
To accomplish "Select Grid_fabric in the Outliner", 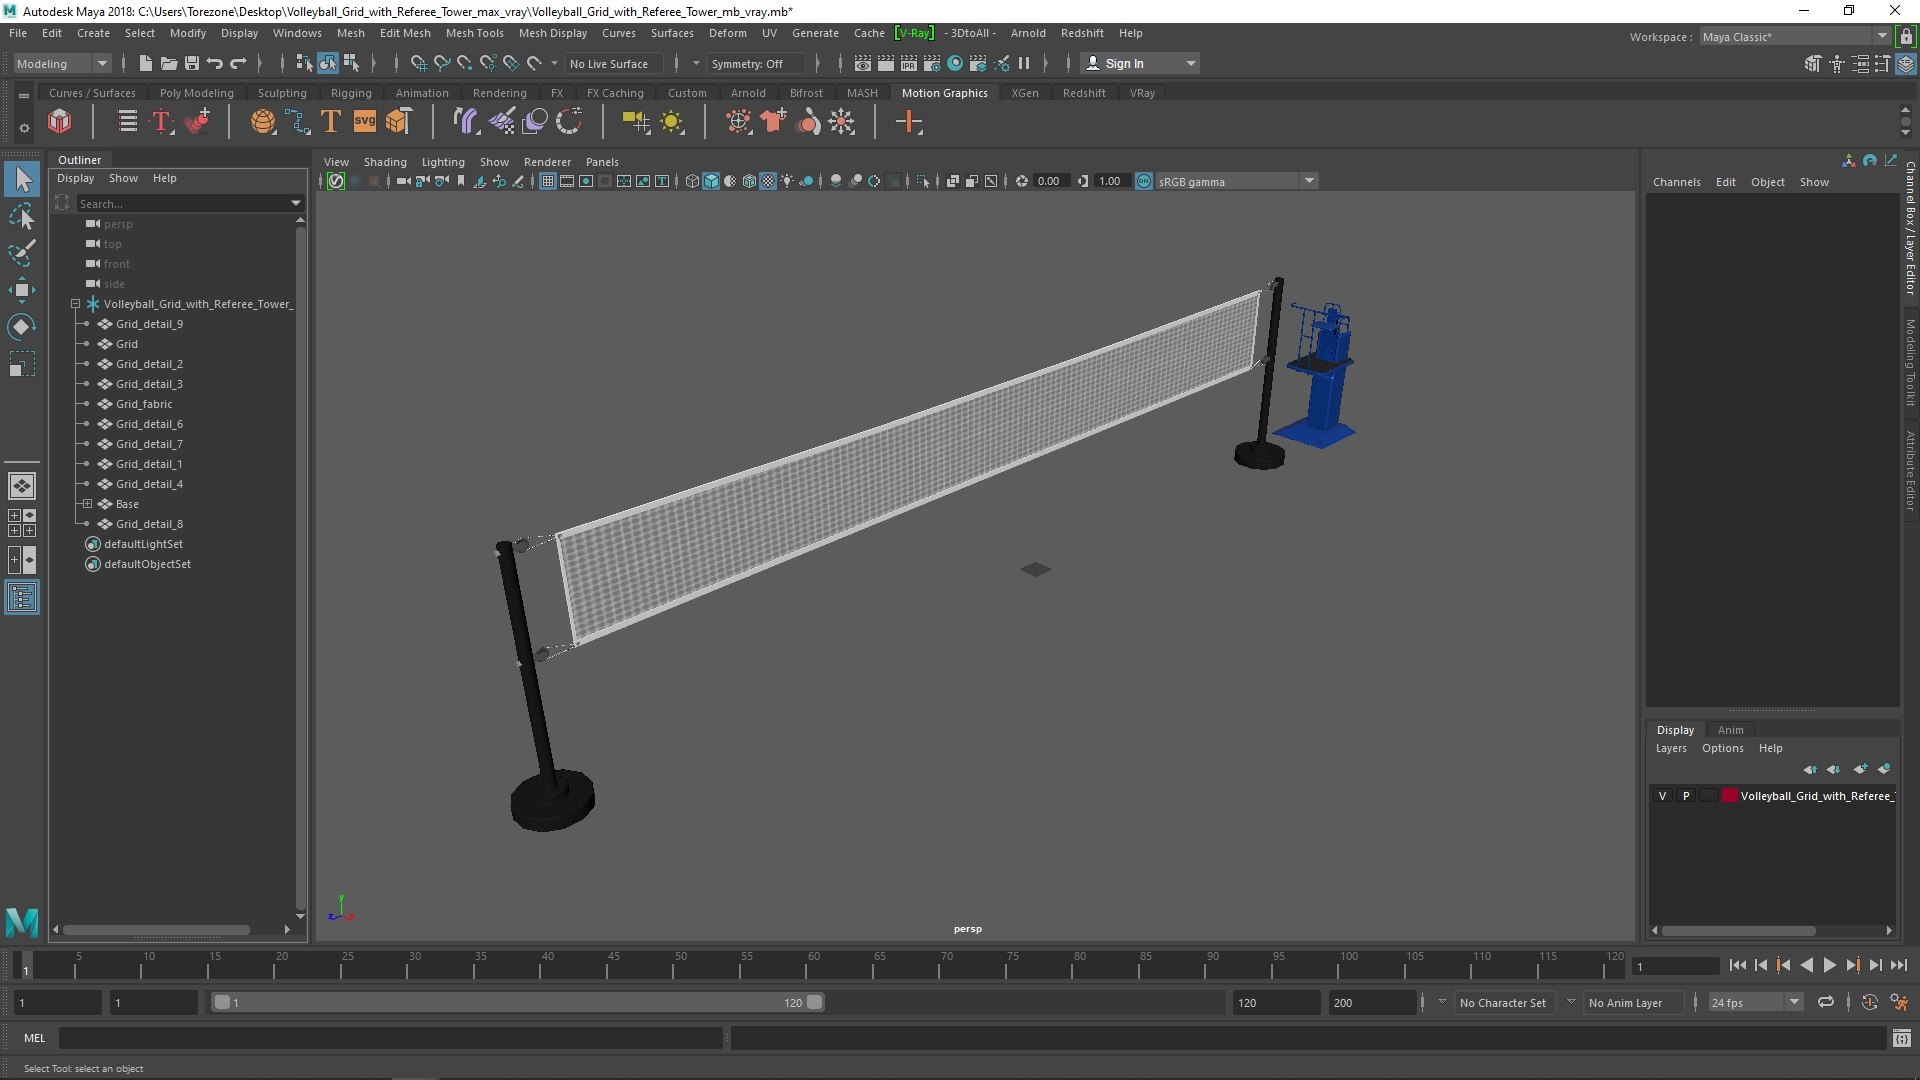I will tap(144, 404).
